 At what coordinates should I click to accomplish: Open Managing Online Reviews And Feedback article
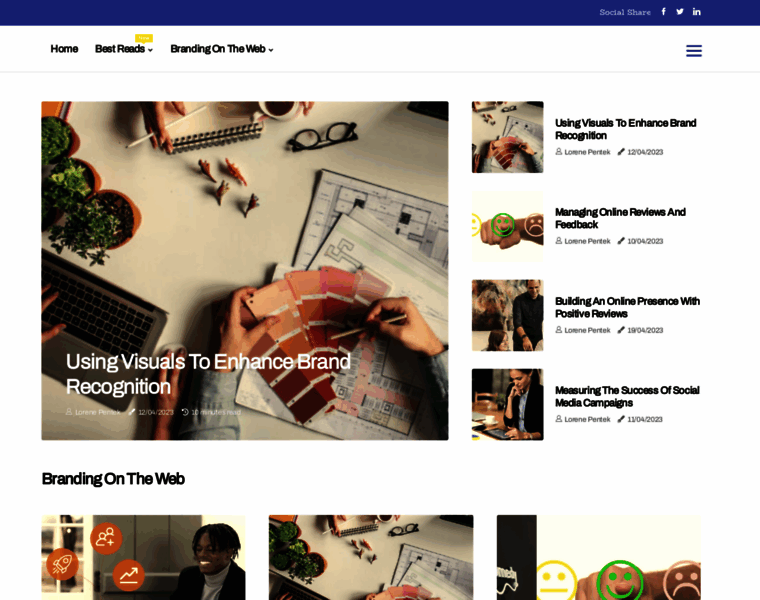tap(620, 218)
